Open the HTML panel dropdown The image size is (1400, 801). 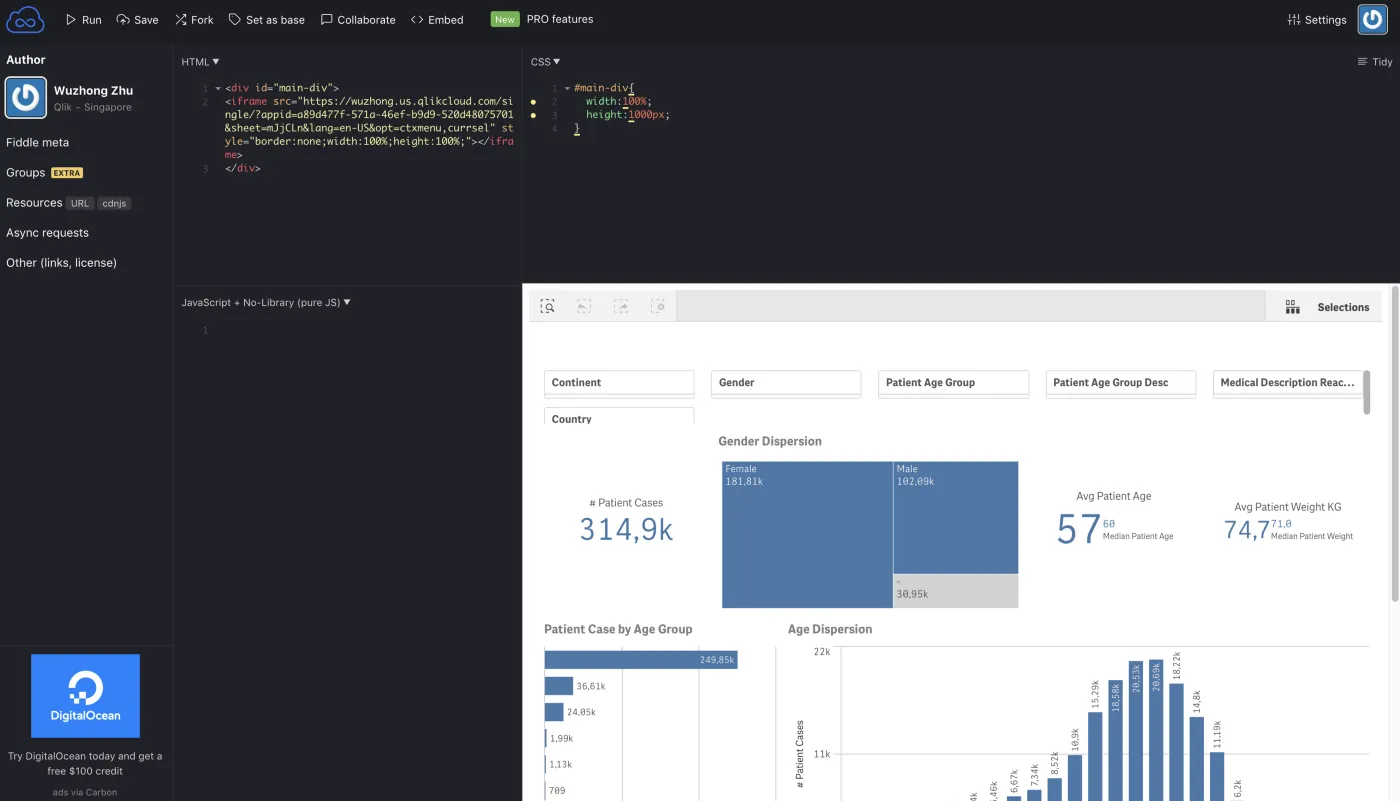(199, 61)
